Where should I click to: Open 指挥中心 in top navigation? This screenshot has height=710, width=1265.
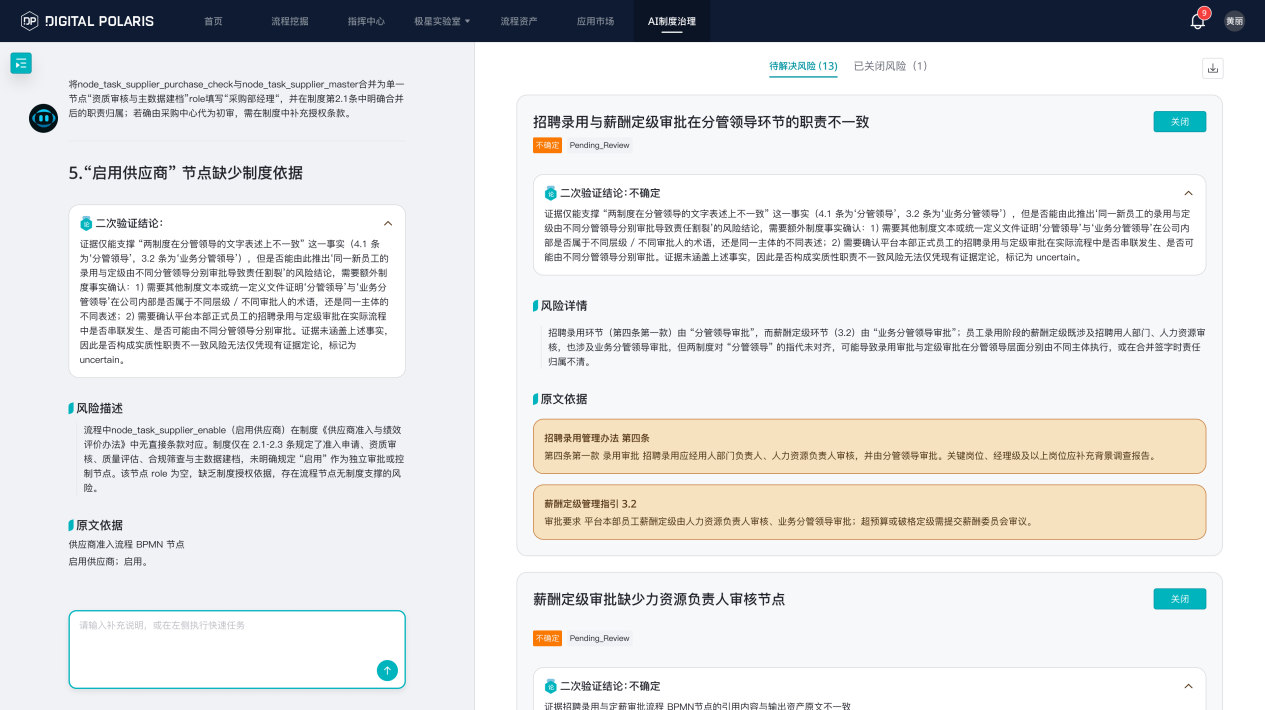click(366, 21)
